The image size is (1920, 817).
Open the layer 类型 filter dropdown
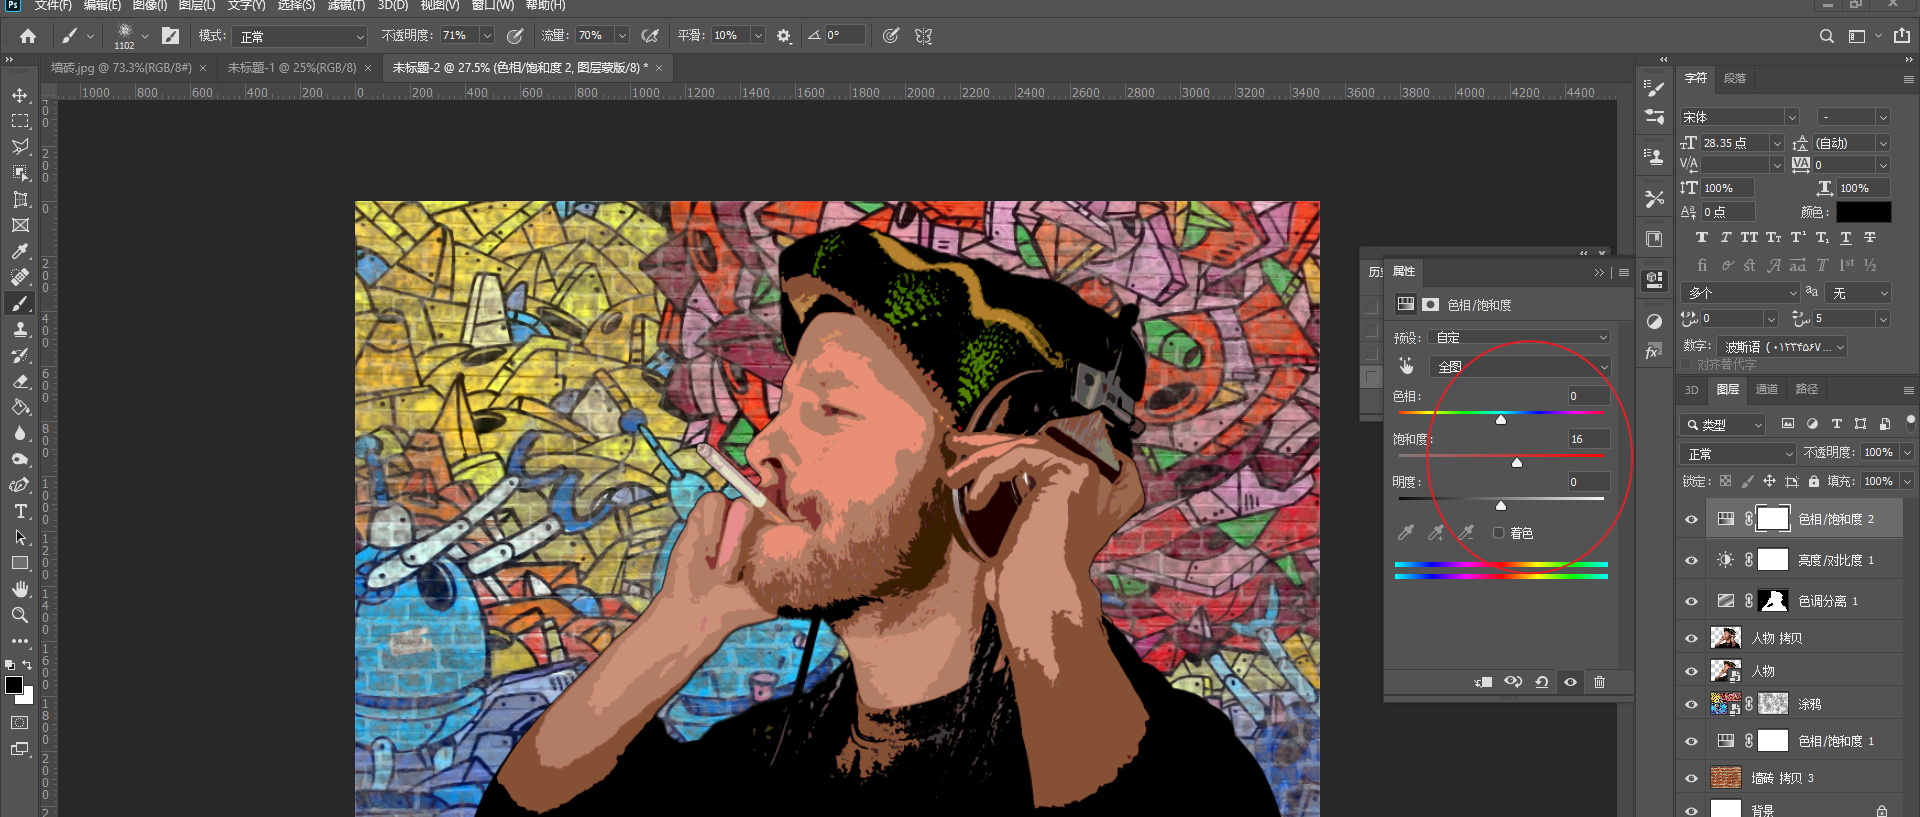[x=1723, y=424]
